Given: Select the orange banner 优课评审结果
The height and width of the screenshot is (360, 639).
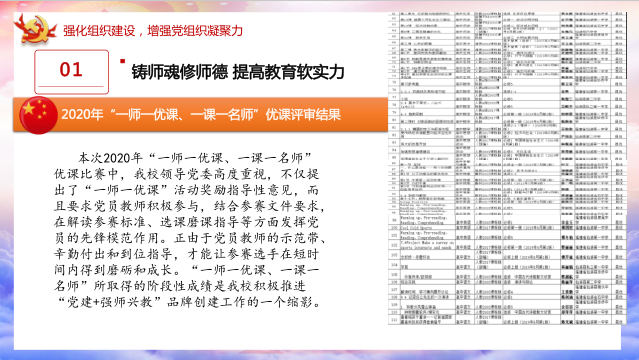Looking at the screenshot, I should point(201,115).
